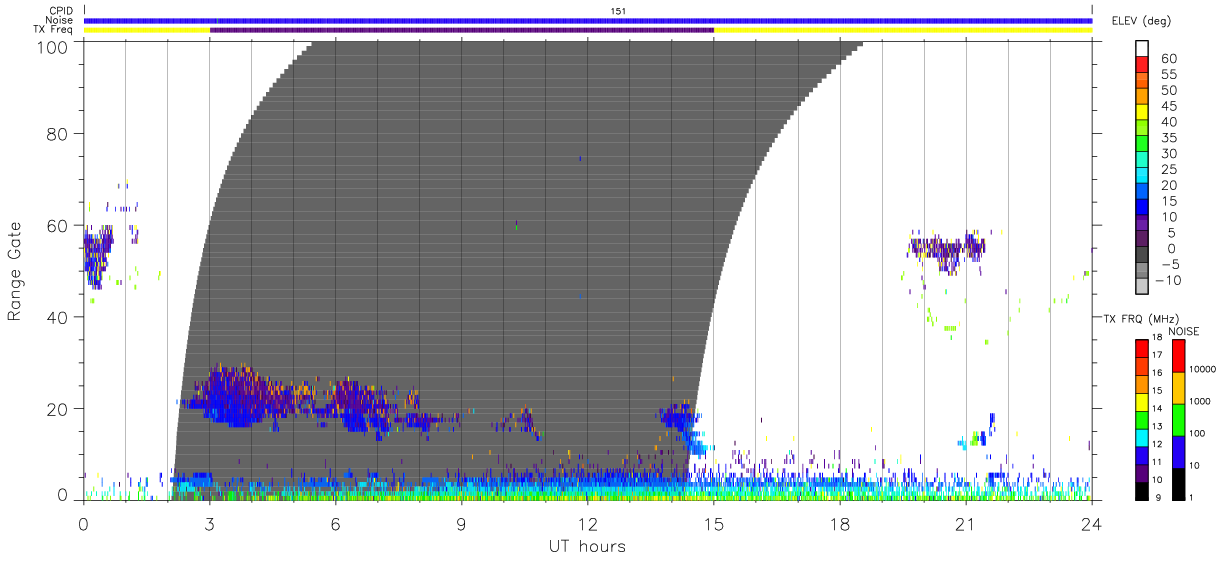This screenshot has height=567, width=1228.
Task: Click x-axis tick label 21
Action: point(965,523)
